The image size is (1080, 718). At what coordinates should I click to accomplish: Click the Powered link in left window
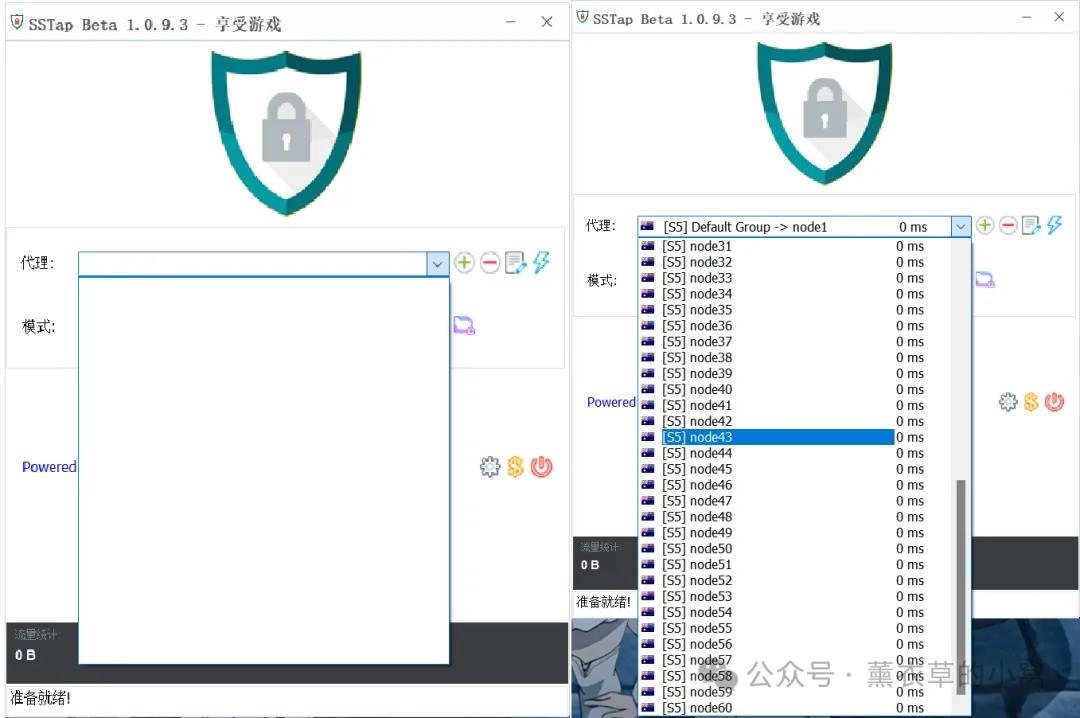click(x=49, y=467)
